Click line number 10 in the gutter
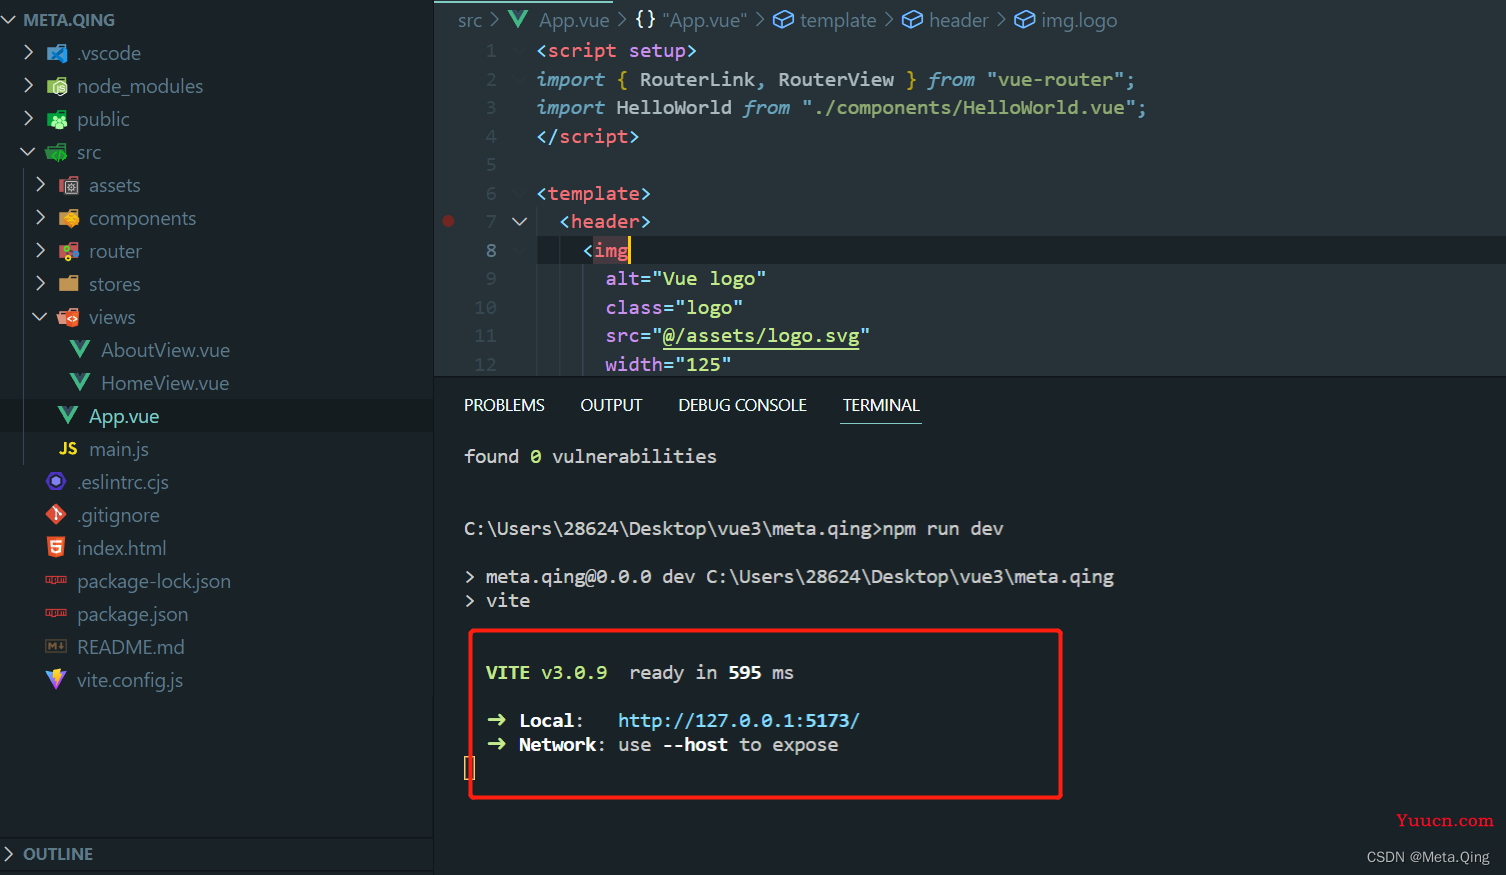This screenshot has height=875, width=1506. coord(485,307)
